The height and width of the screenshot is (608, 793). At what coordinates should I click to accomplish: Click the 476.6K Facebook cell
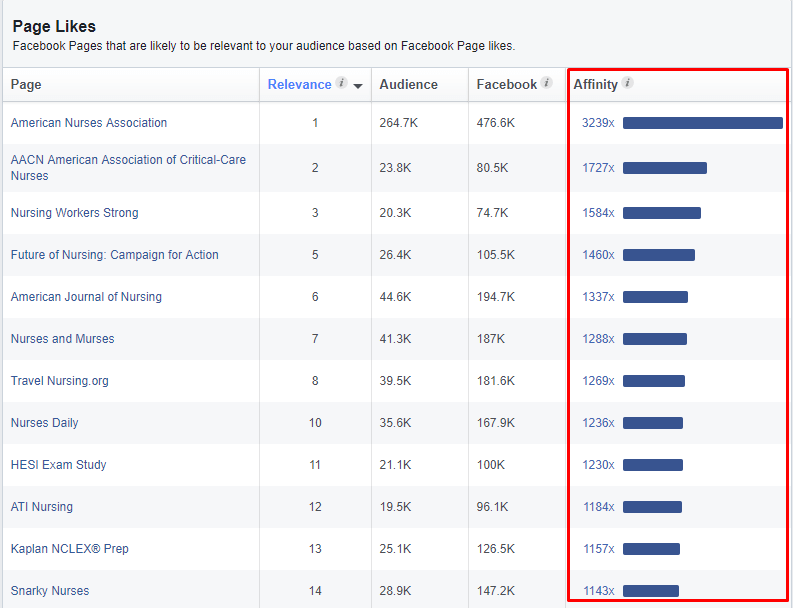click(496, 123)
